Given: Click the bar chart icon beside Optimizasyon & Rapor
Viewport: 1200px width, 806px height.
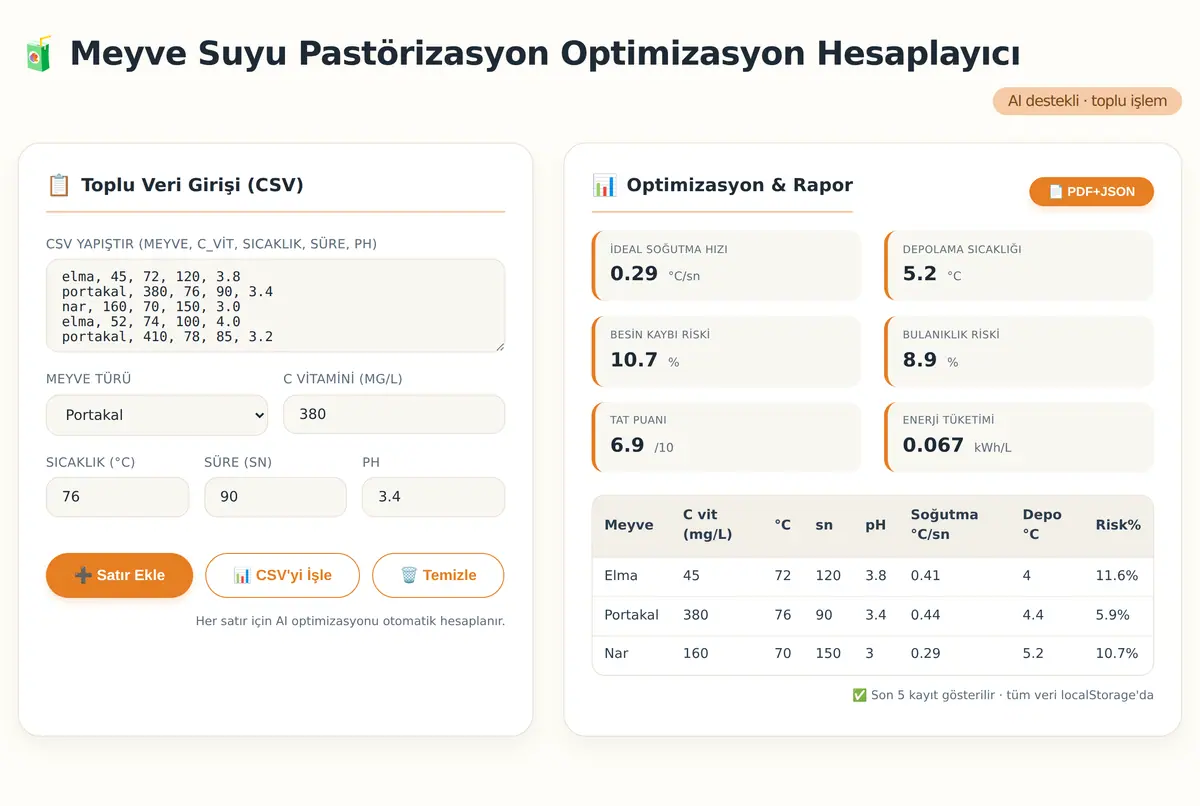Looking at the screenshot, I should pyautogui.click(x=604, y=185).
